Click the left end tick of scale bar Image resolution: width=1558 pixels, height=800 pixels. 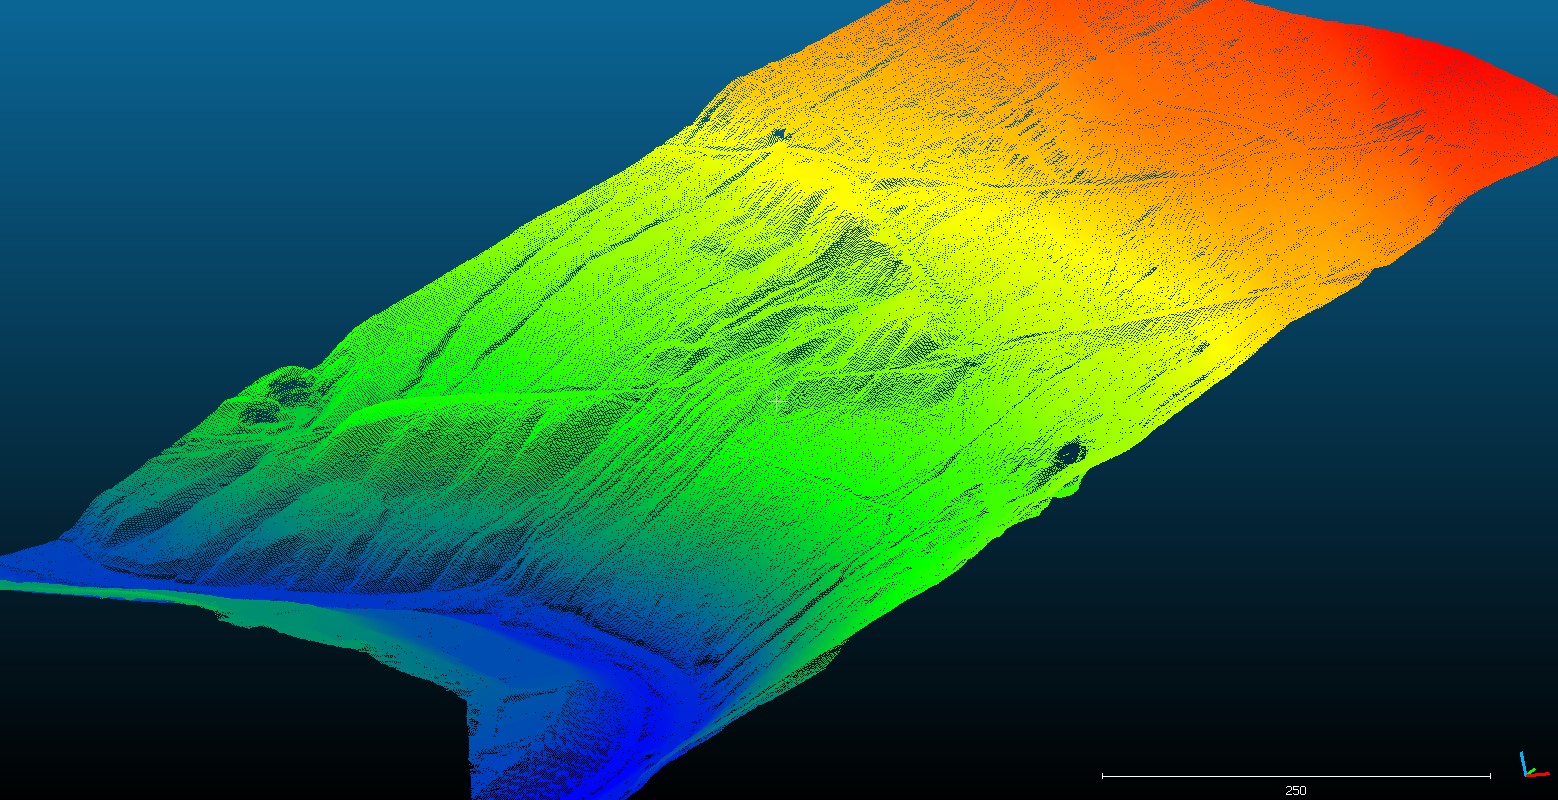click(x=1103, y=775)
